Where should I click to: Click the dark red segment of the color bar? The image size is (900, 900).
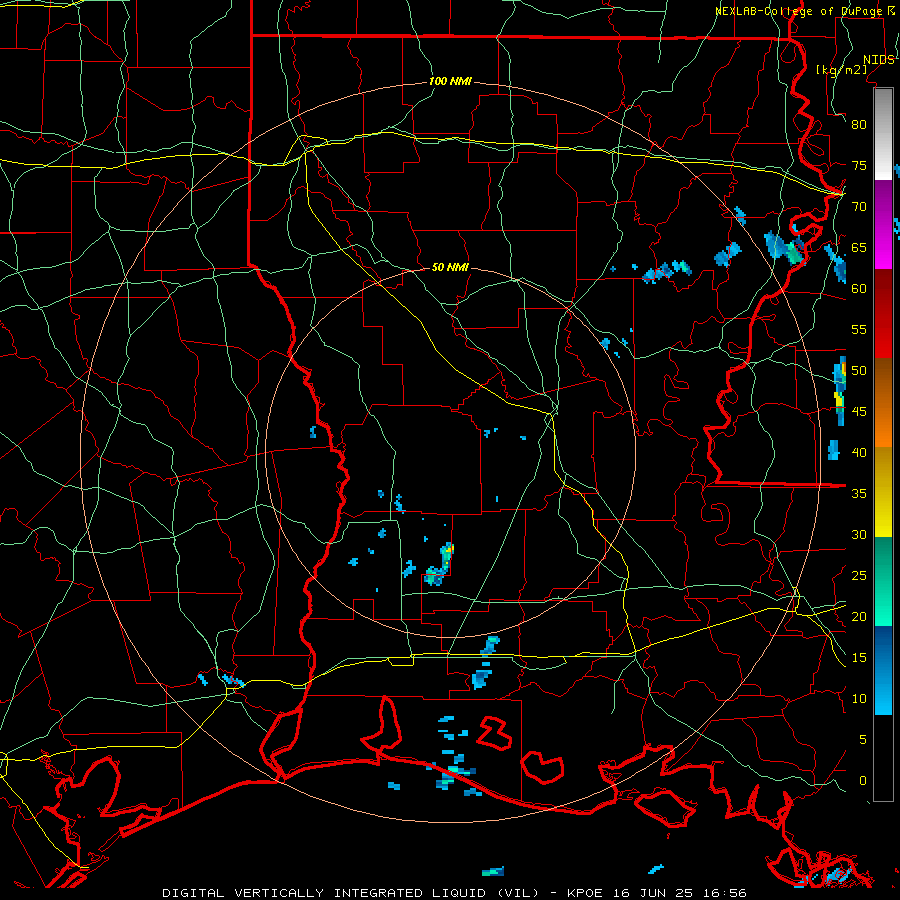883,313
